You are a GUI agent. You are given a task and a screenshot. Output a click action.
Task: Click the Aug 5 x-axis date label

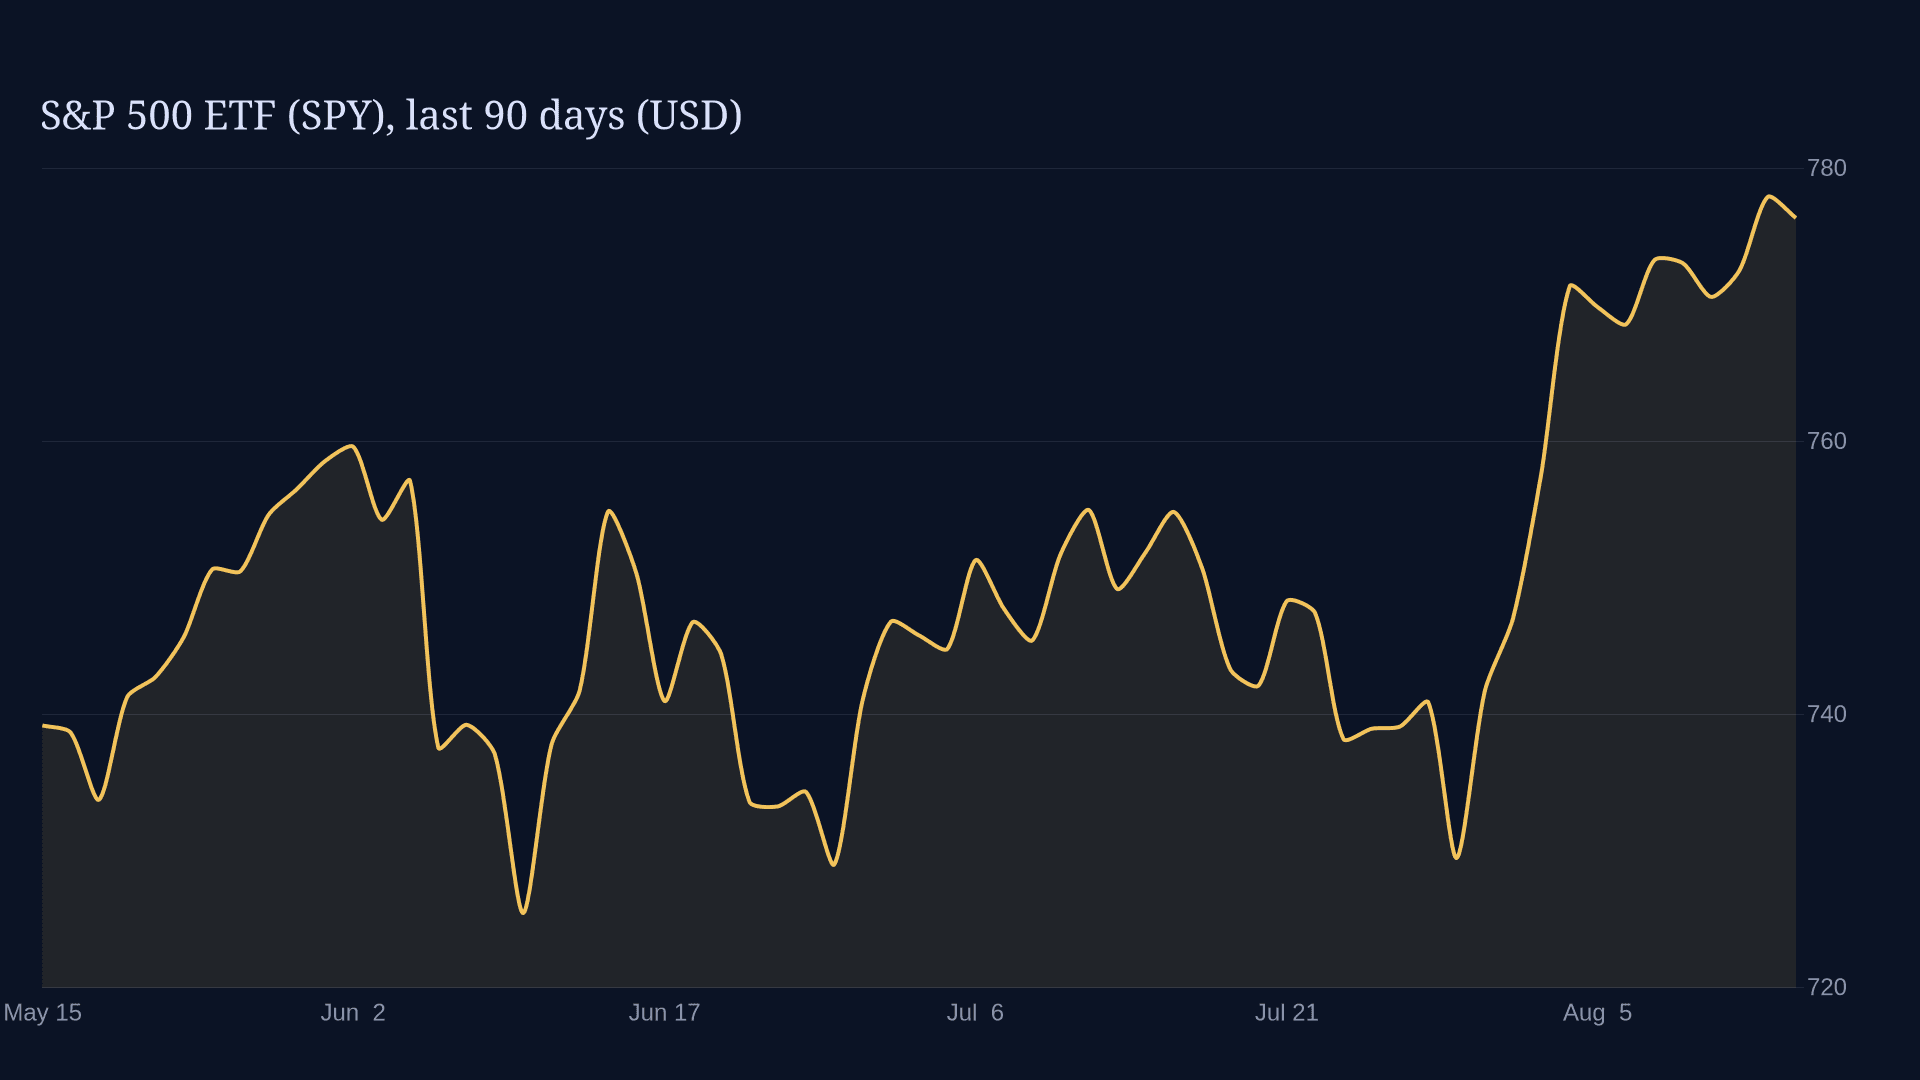[1597, 1013]
